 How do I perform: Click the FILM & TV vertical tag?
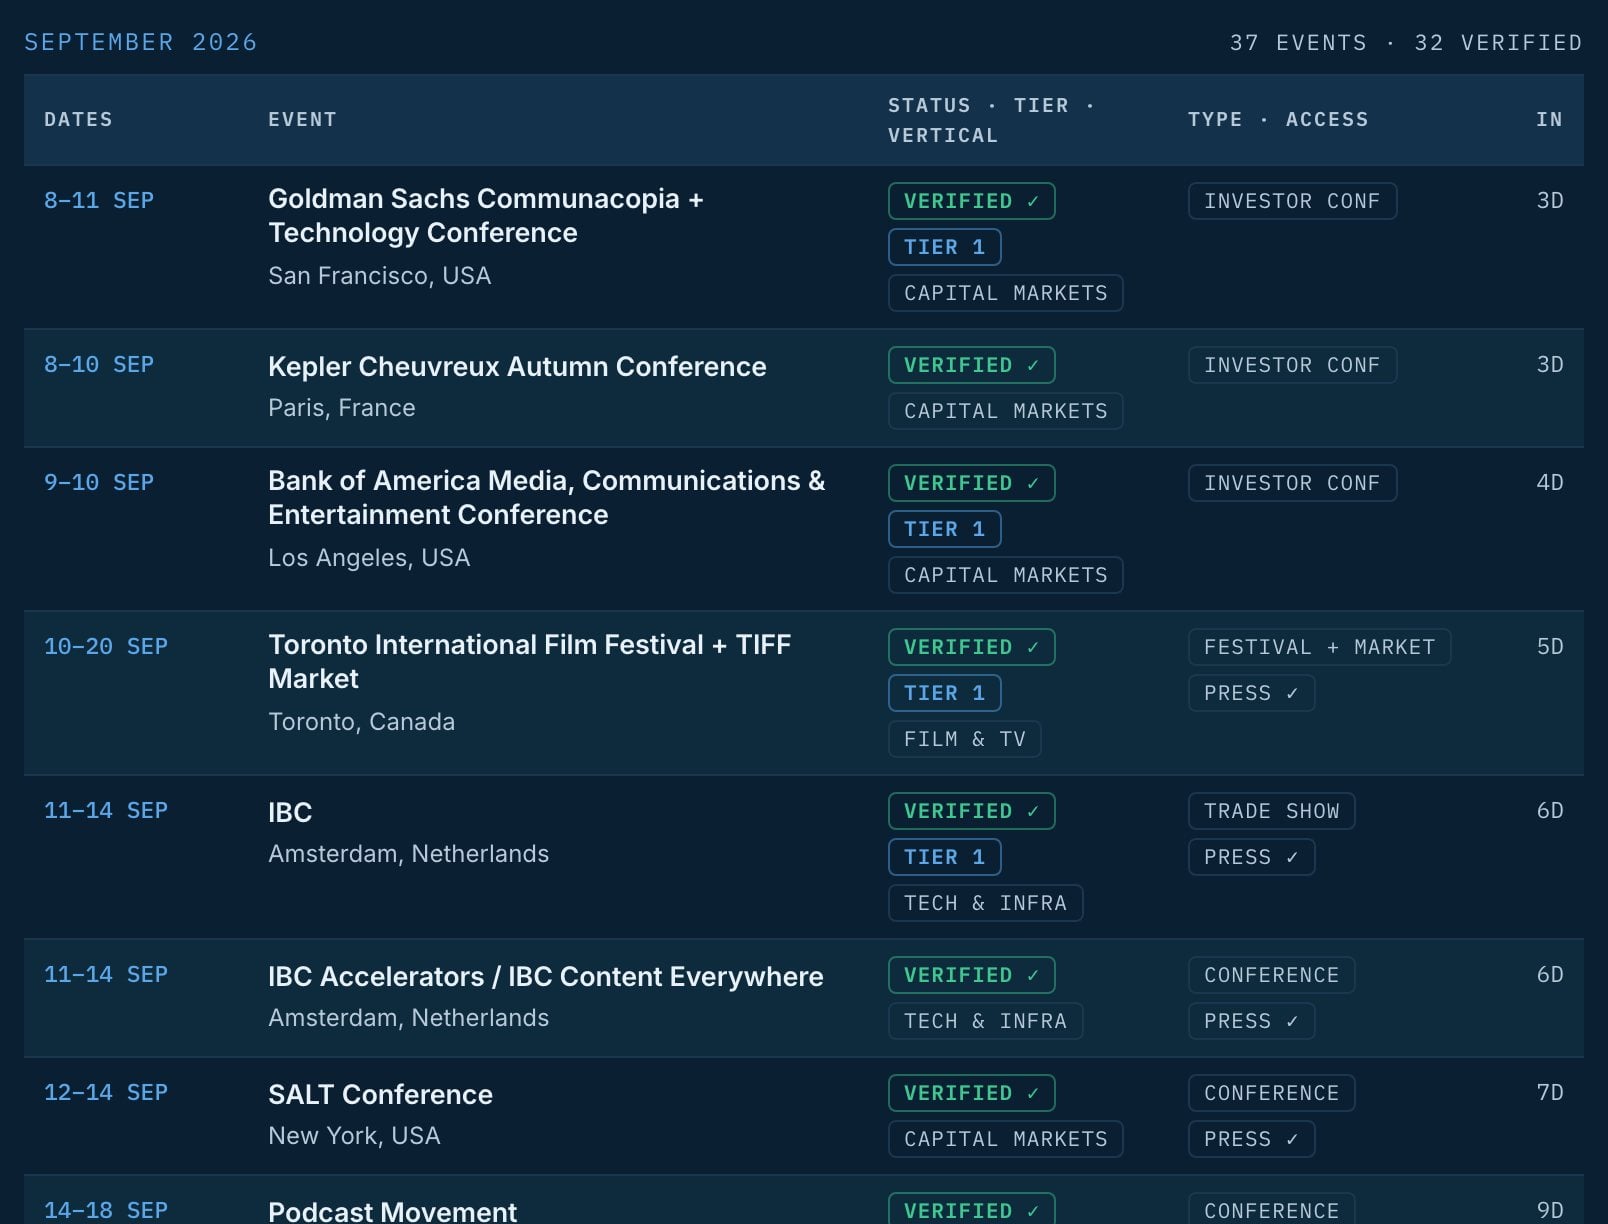(964, 739)
